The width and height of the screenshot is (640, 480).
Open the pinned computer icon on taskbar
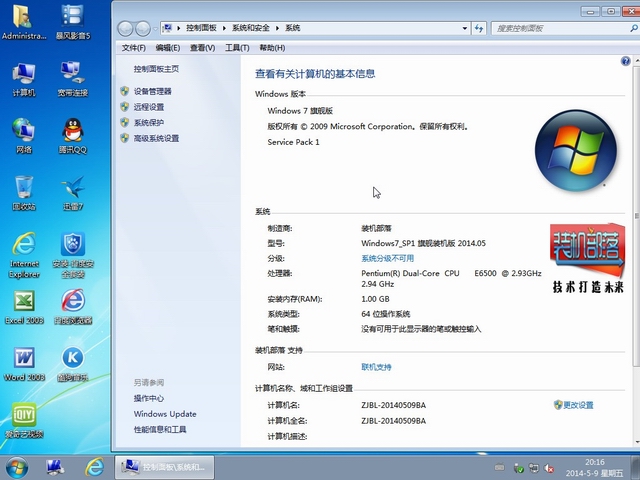pyautogui.click(x=55, y=467)
